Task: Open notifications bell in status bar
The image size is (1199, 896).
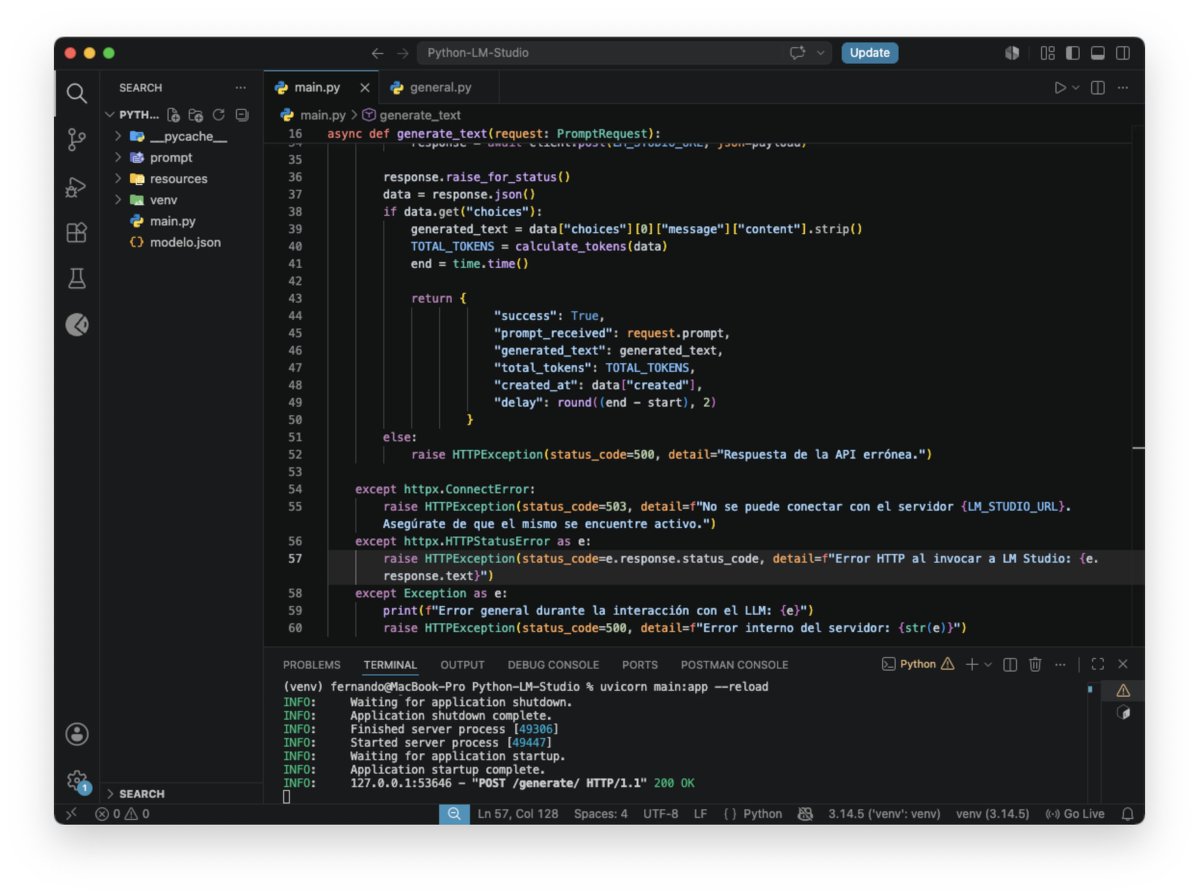Action: click(x=1127, y=814)
